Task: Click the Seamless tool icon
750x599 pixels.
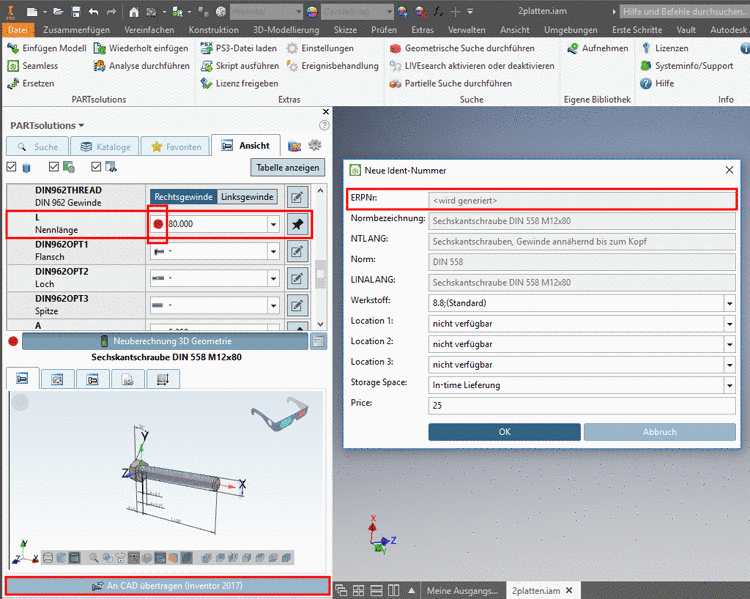Action: click(13, 66)
